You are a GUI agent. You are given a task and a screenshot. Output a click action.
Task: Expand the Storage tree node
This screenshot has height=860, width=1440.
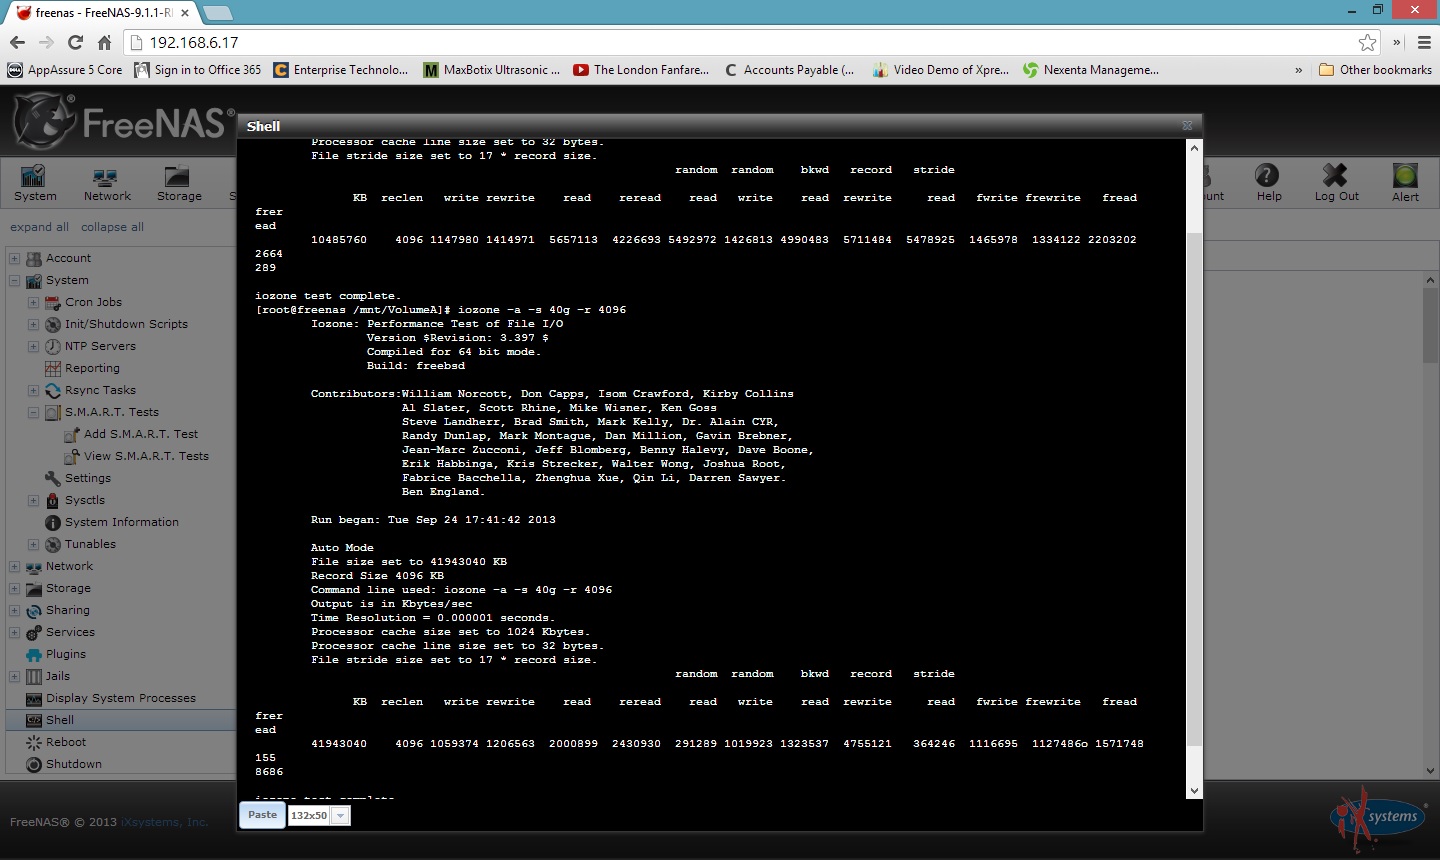(15, 588)
